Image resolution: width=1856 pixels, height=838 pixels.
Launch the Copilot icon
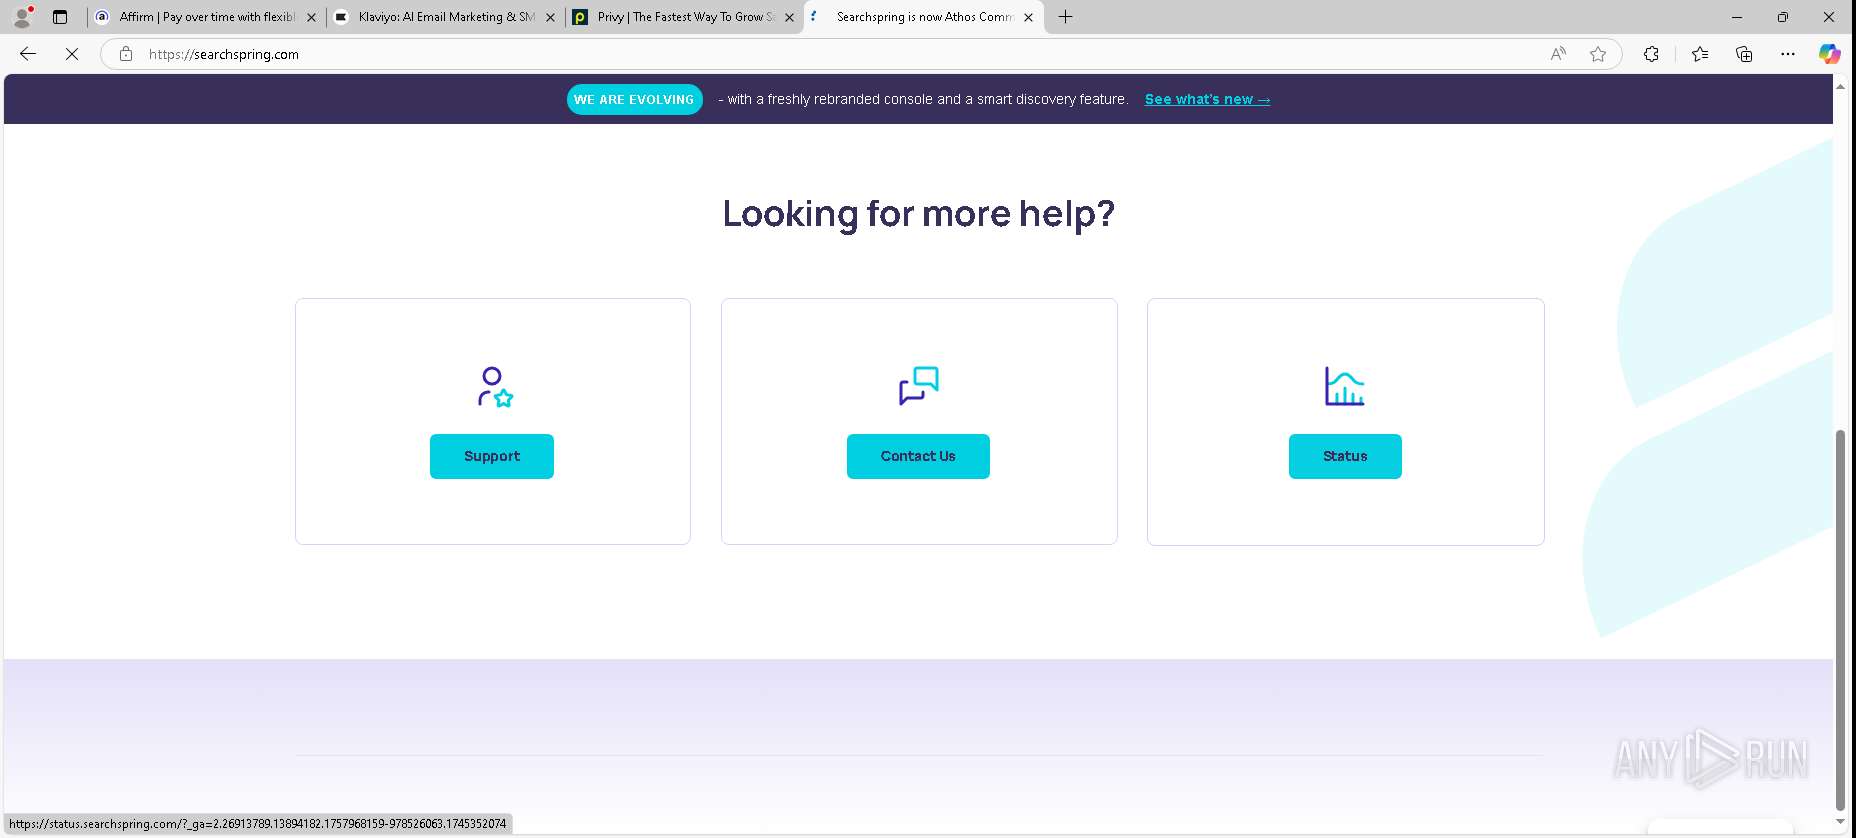1829,54
